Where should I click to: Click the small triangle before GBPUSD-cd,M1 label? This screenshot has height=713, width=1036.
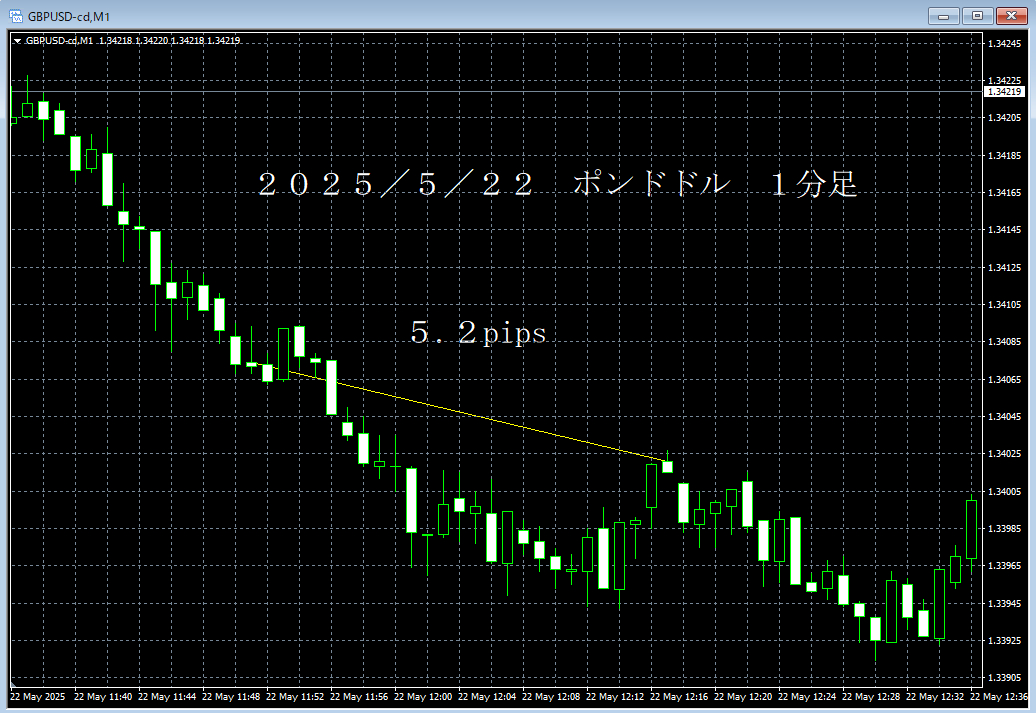click(x=18, y=41)
